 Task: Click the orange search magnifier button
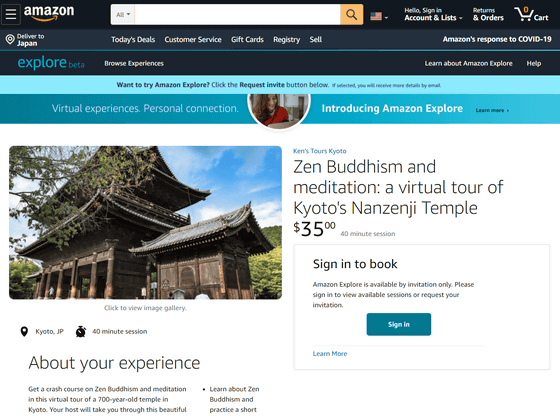click(351, 15)
